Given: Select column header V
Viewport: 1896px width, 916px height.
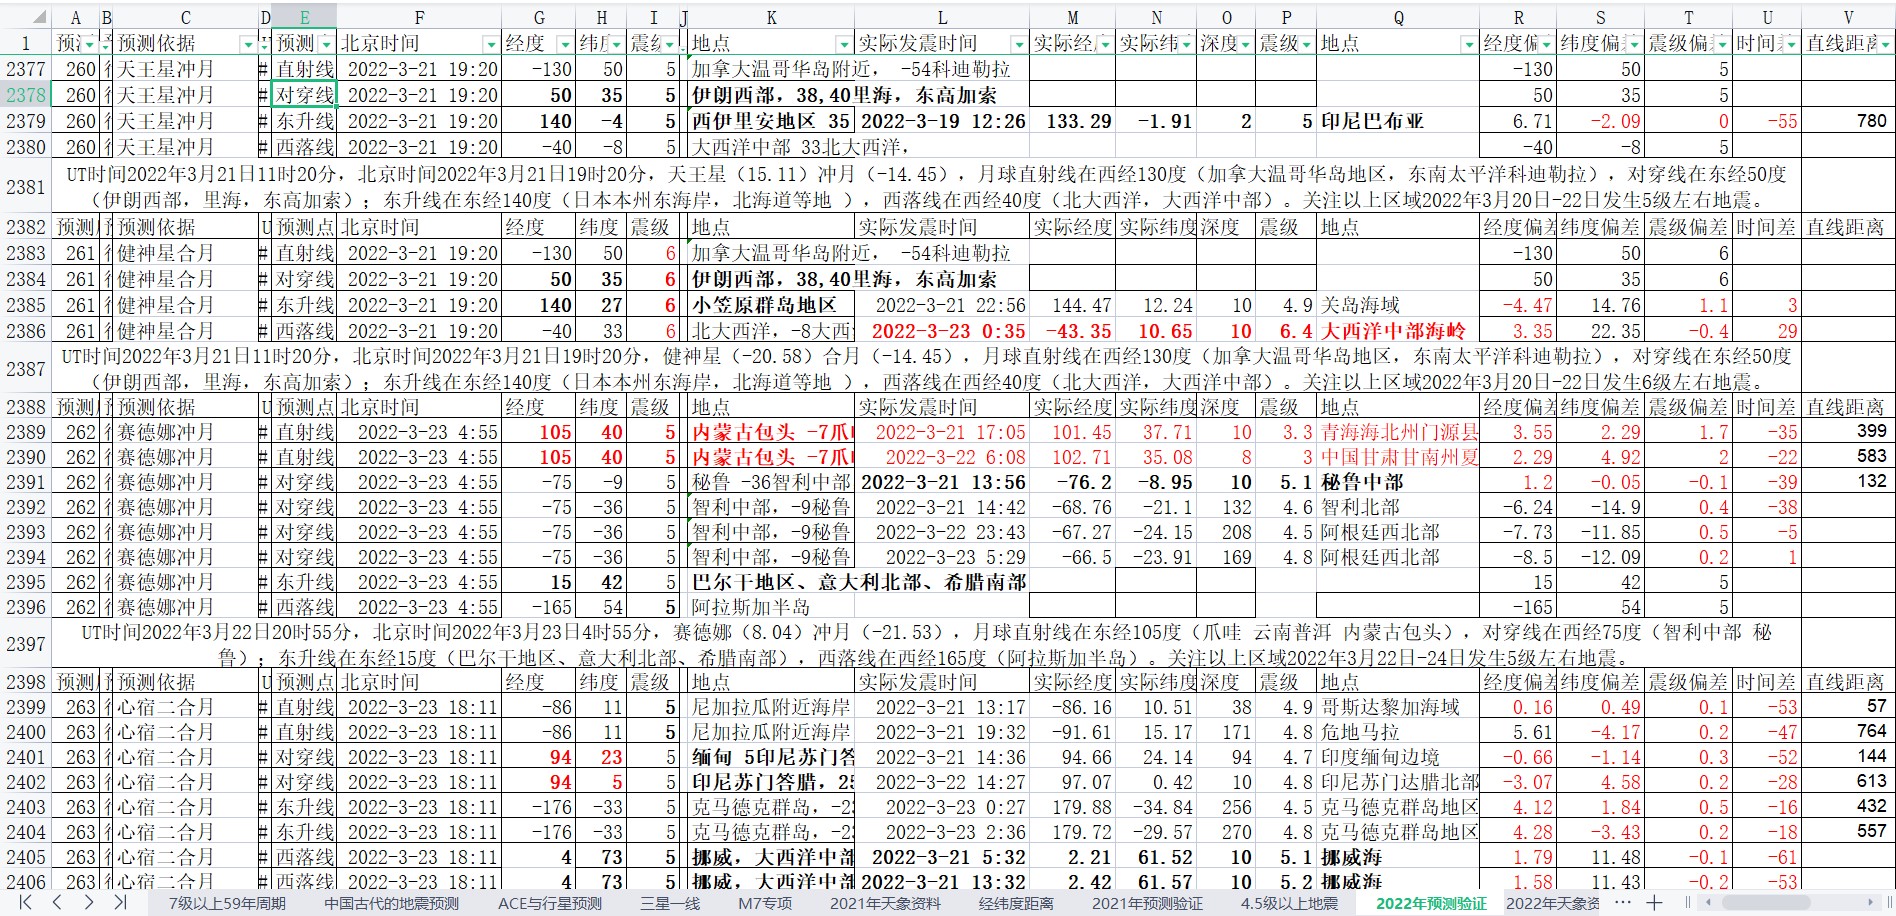Looking at the screenshot, I should pyautogui.click(x=1848, y=17).
